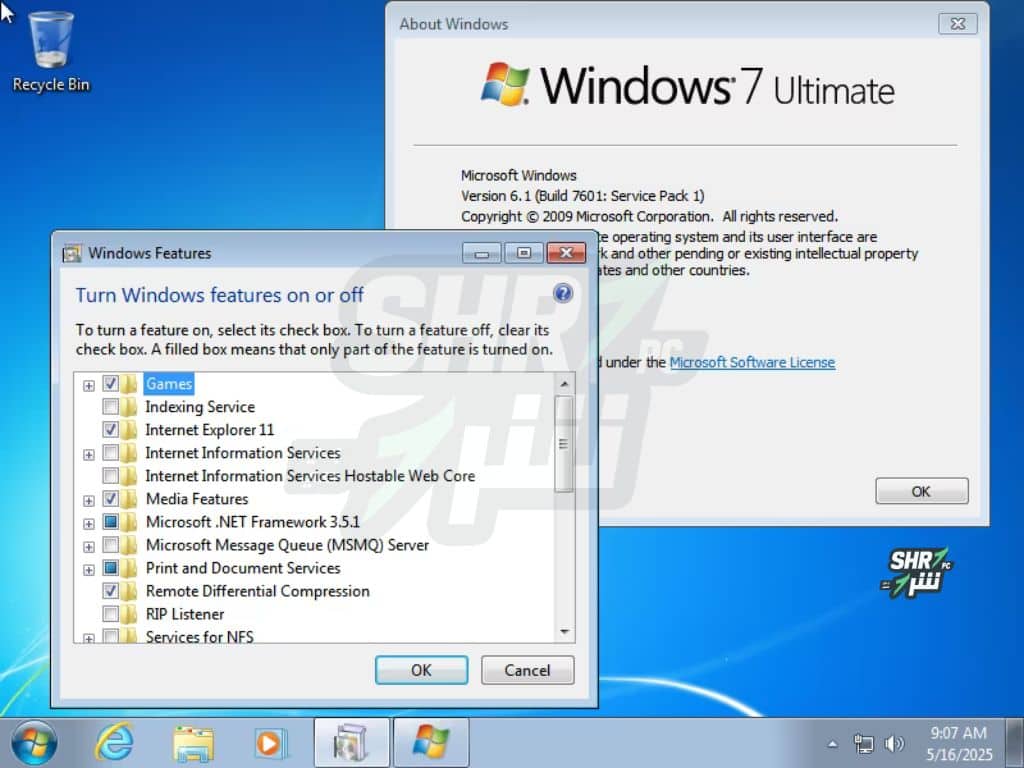Select the Print and Document Services item
Viewport: 1024px width, 768px height.
[243, 568]
